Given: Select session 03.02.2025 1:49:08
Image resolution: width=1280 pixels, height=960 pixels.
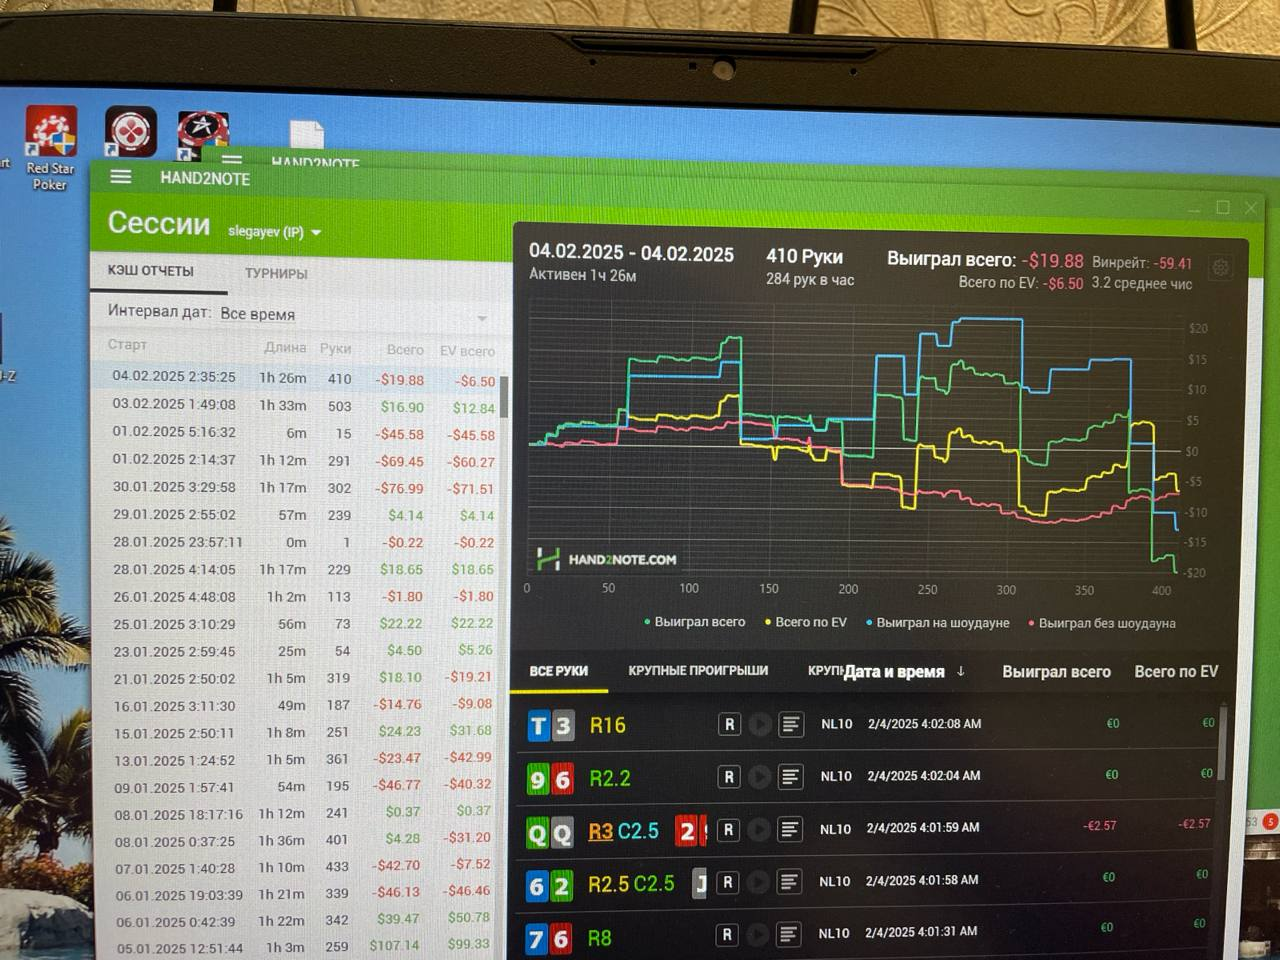Looking at the screenshot, I should point(301,406).
